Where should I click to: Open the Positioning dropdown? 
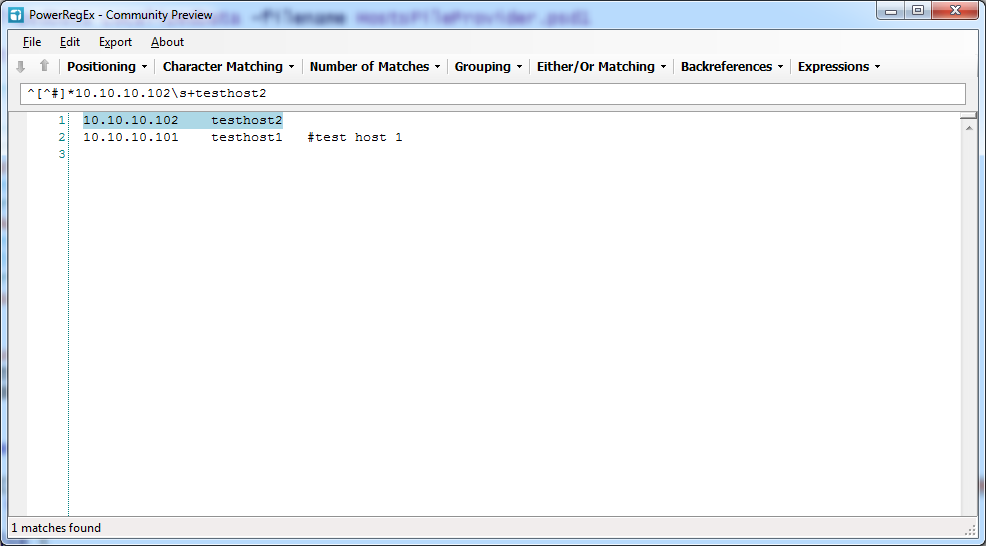107,66
